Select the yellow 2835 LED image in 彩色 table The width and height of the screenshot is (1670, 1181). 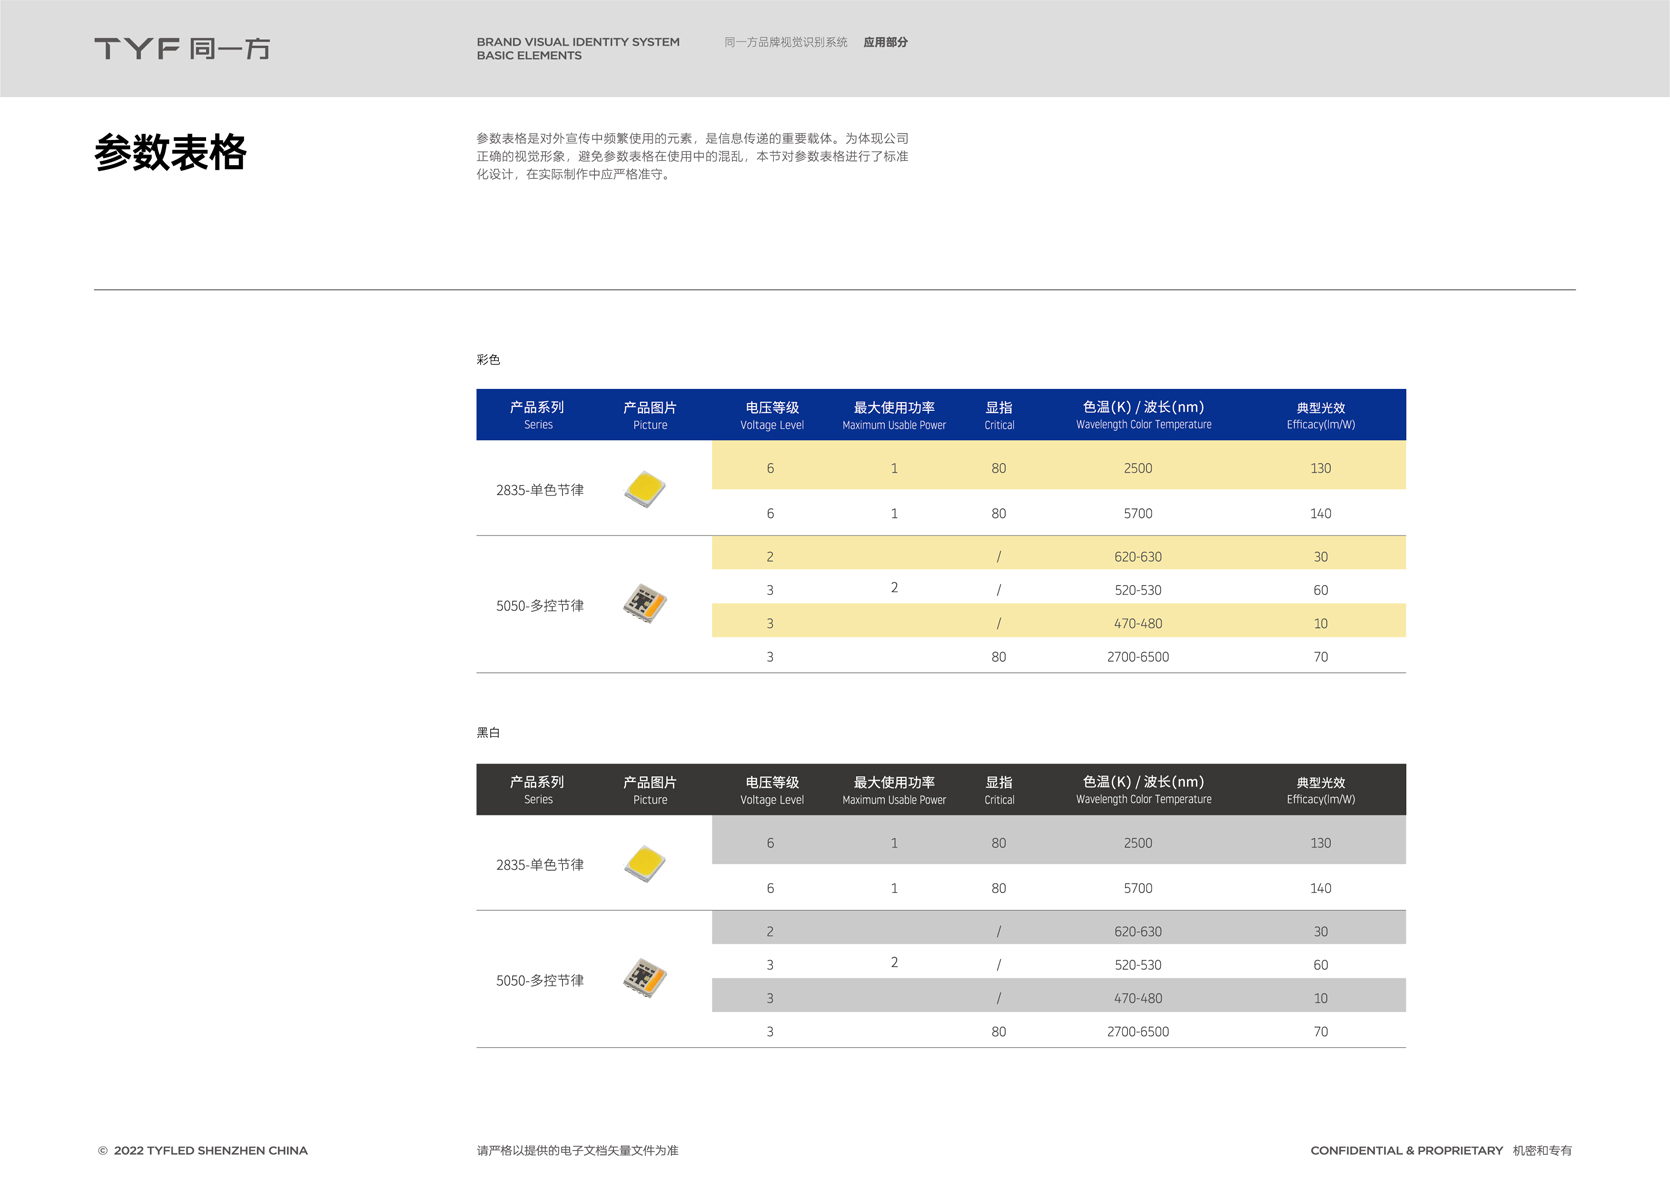(x=645, y=489)
